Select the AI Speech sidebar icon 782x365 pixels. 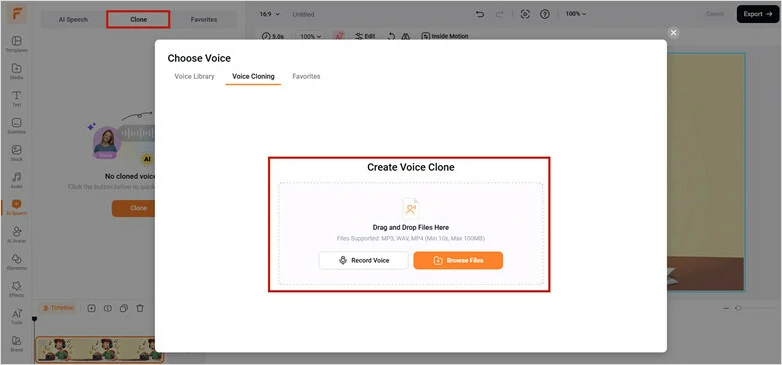point(16,207)
